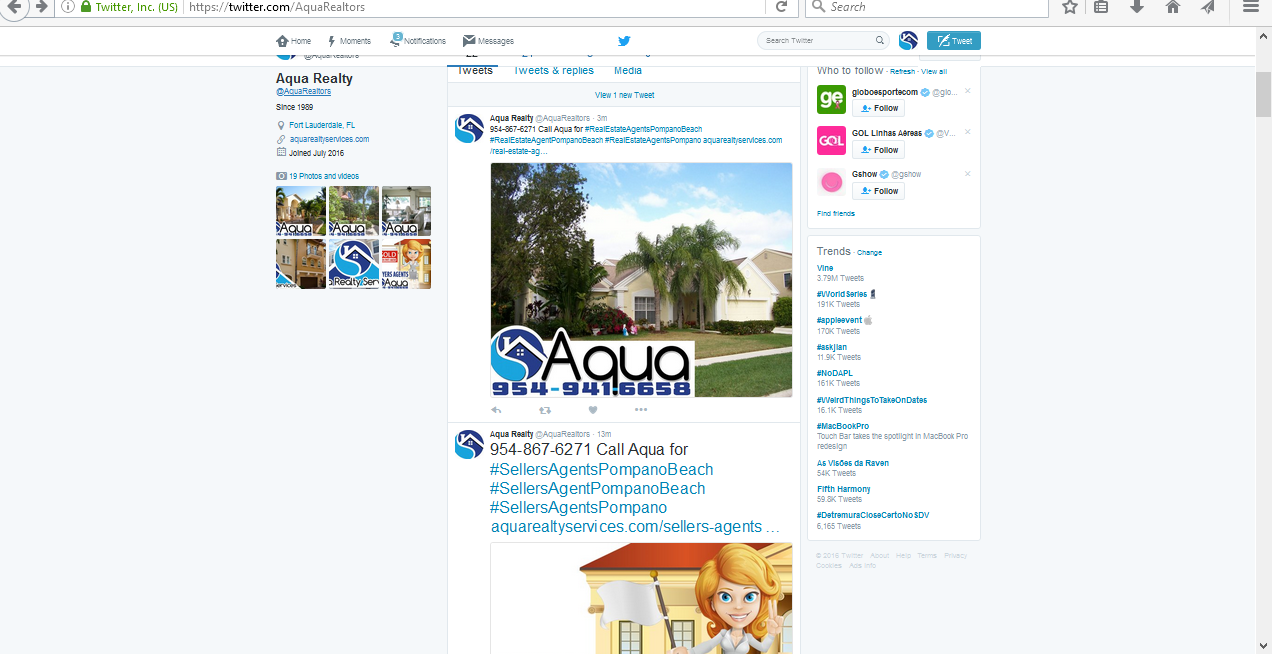Dismiss the globoesportecom follow suggestion
Image resolution: width=1272 pixels, height=654 pixels.
[967, 91]
